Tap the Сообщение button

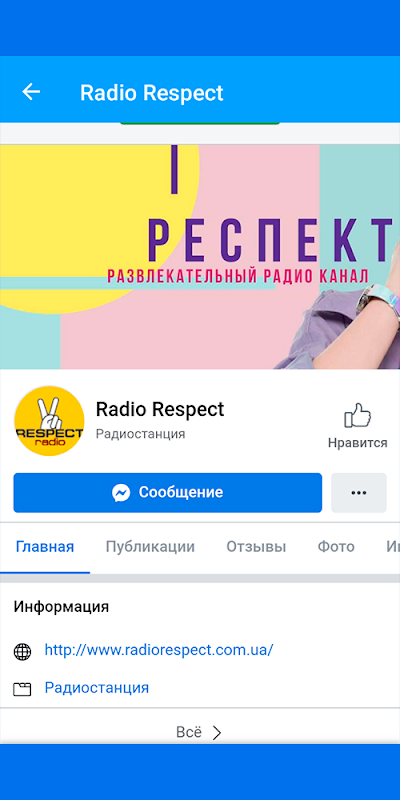(x=168, y=492)
